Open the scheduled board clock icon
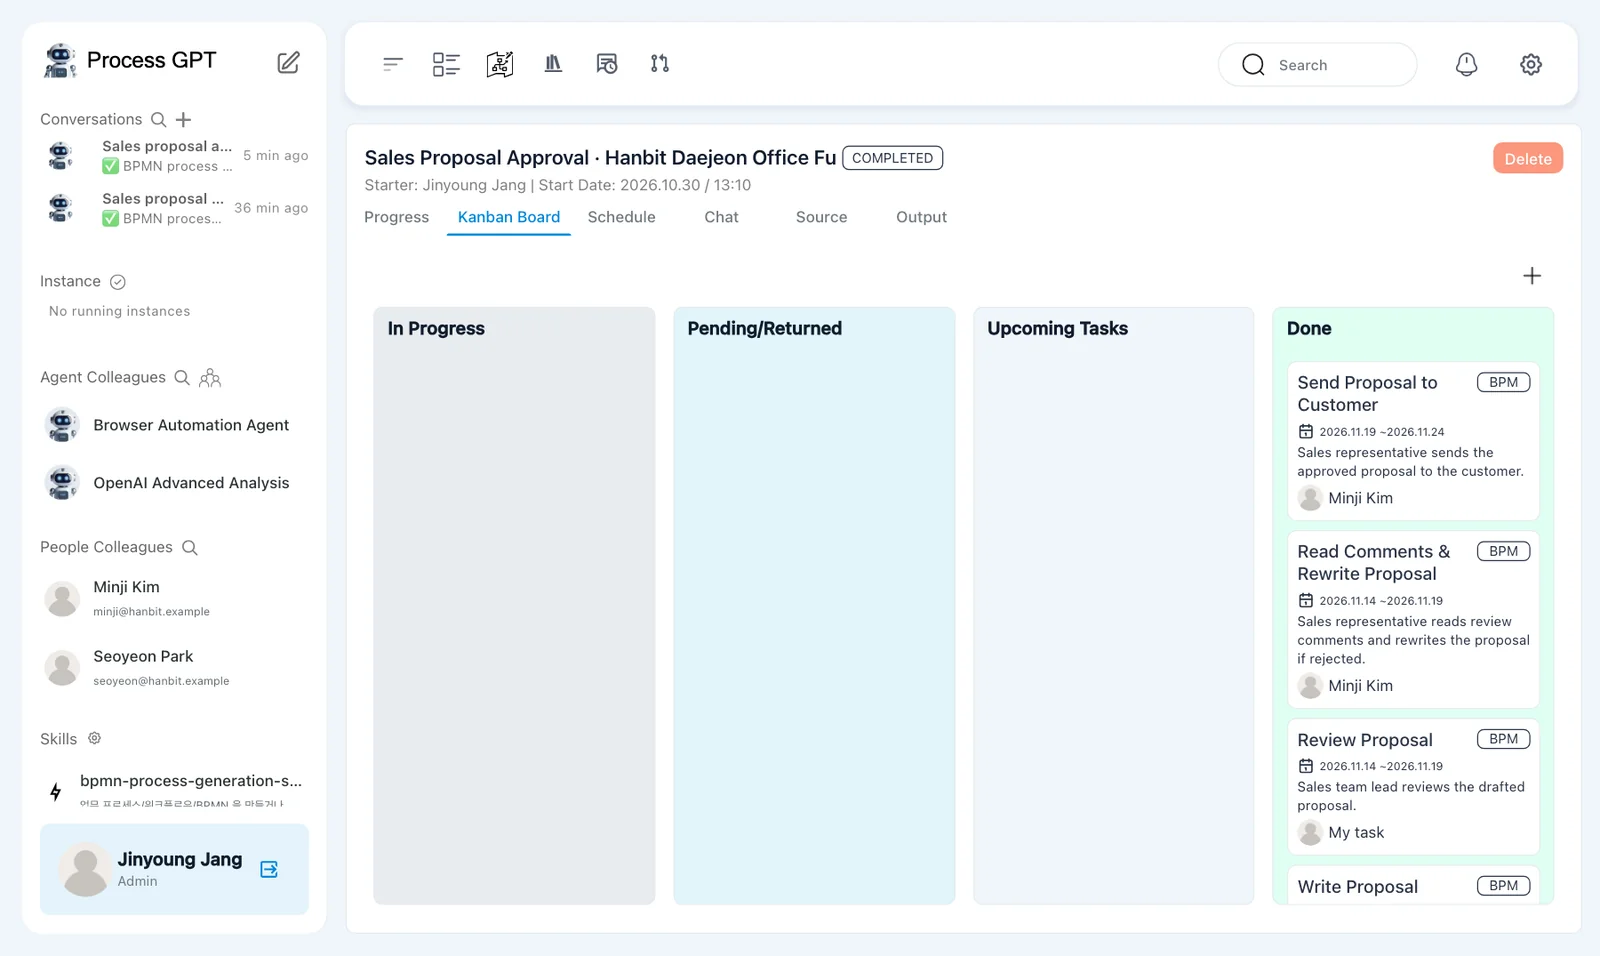This screenshot has height=956, width=1600. (x=607, y=64)
